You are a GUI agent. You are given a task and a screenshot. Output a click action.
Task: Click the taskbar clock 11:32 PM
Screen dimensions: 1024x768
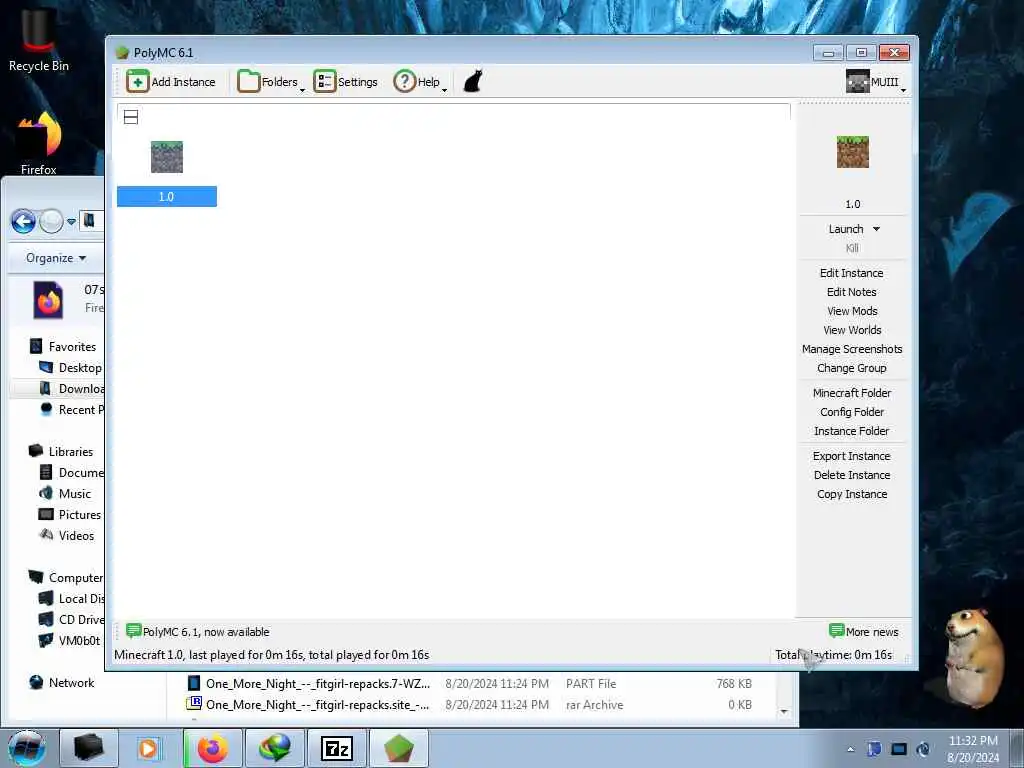coord(973,741)
